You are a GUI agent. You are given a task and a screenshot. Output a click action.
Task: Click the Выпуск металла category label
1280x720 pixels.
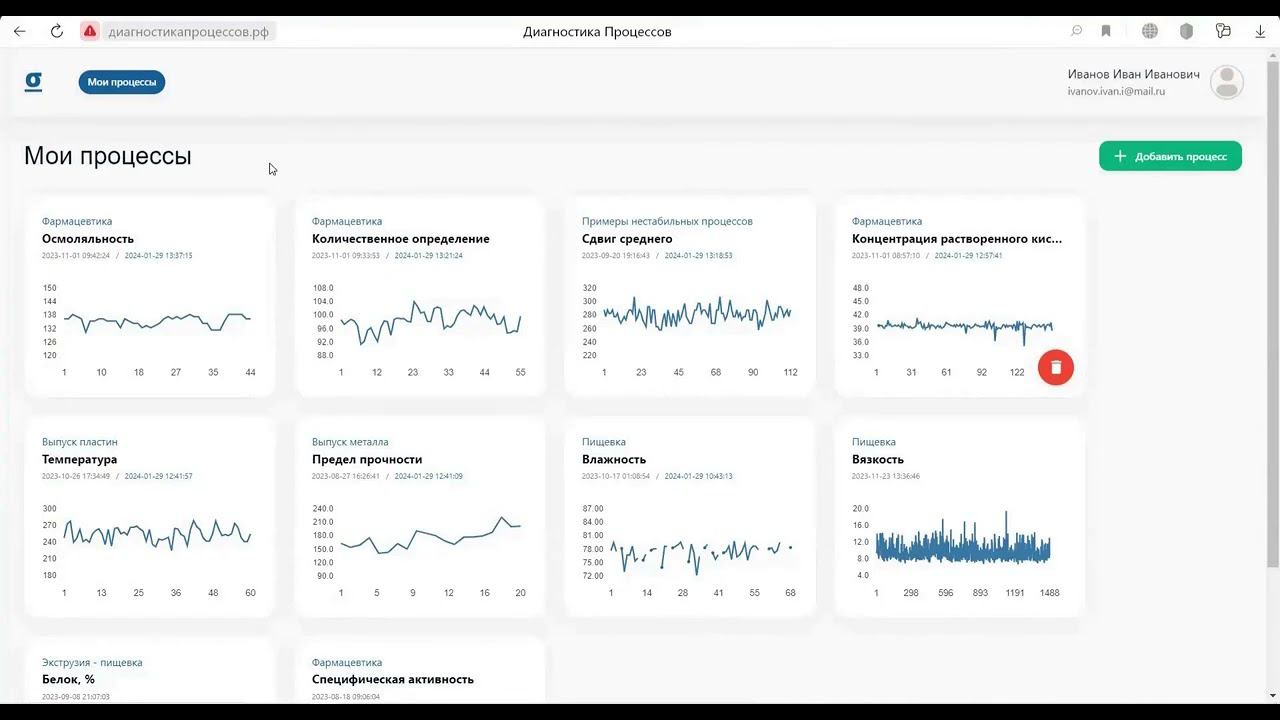(x=350, y=442)
